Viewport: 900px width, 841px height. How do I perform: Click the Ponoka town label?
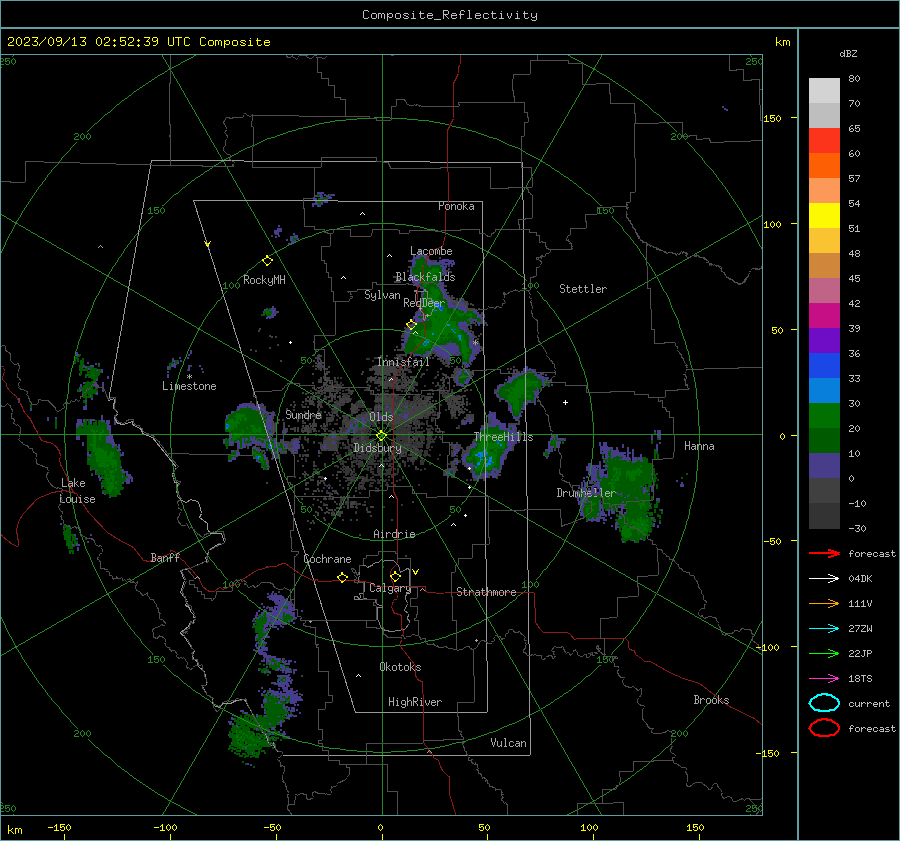click(x=456, y=206)
